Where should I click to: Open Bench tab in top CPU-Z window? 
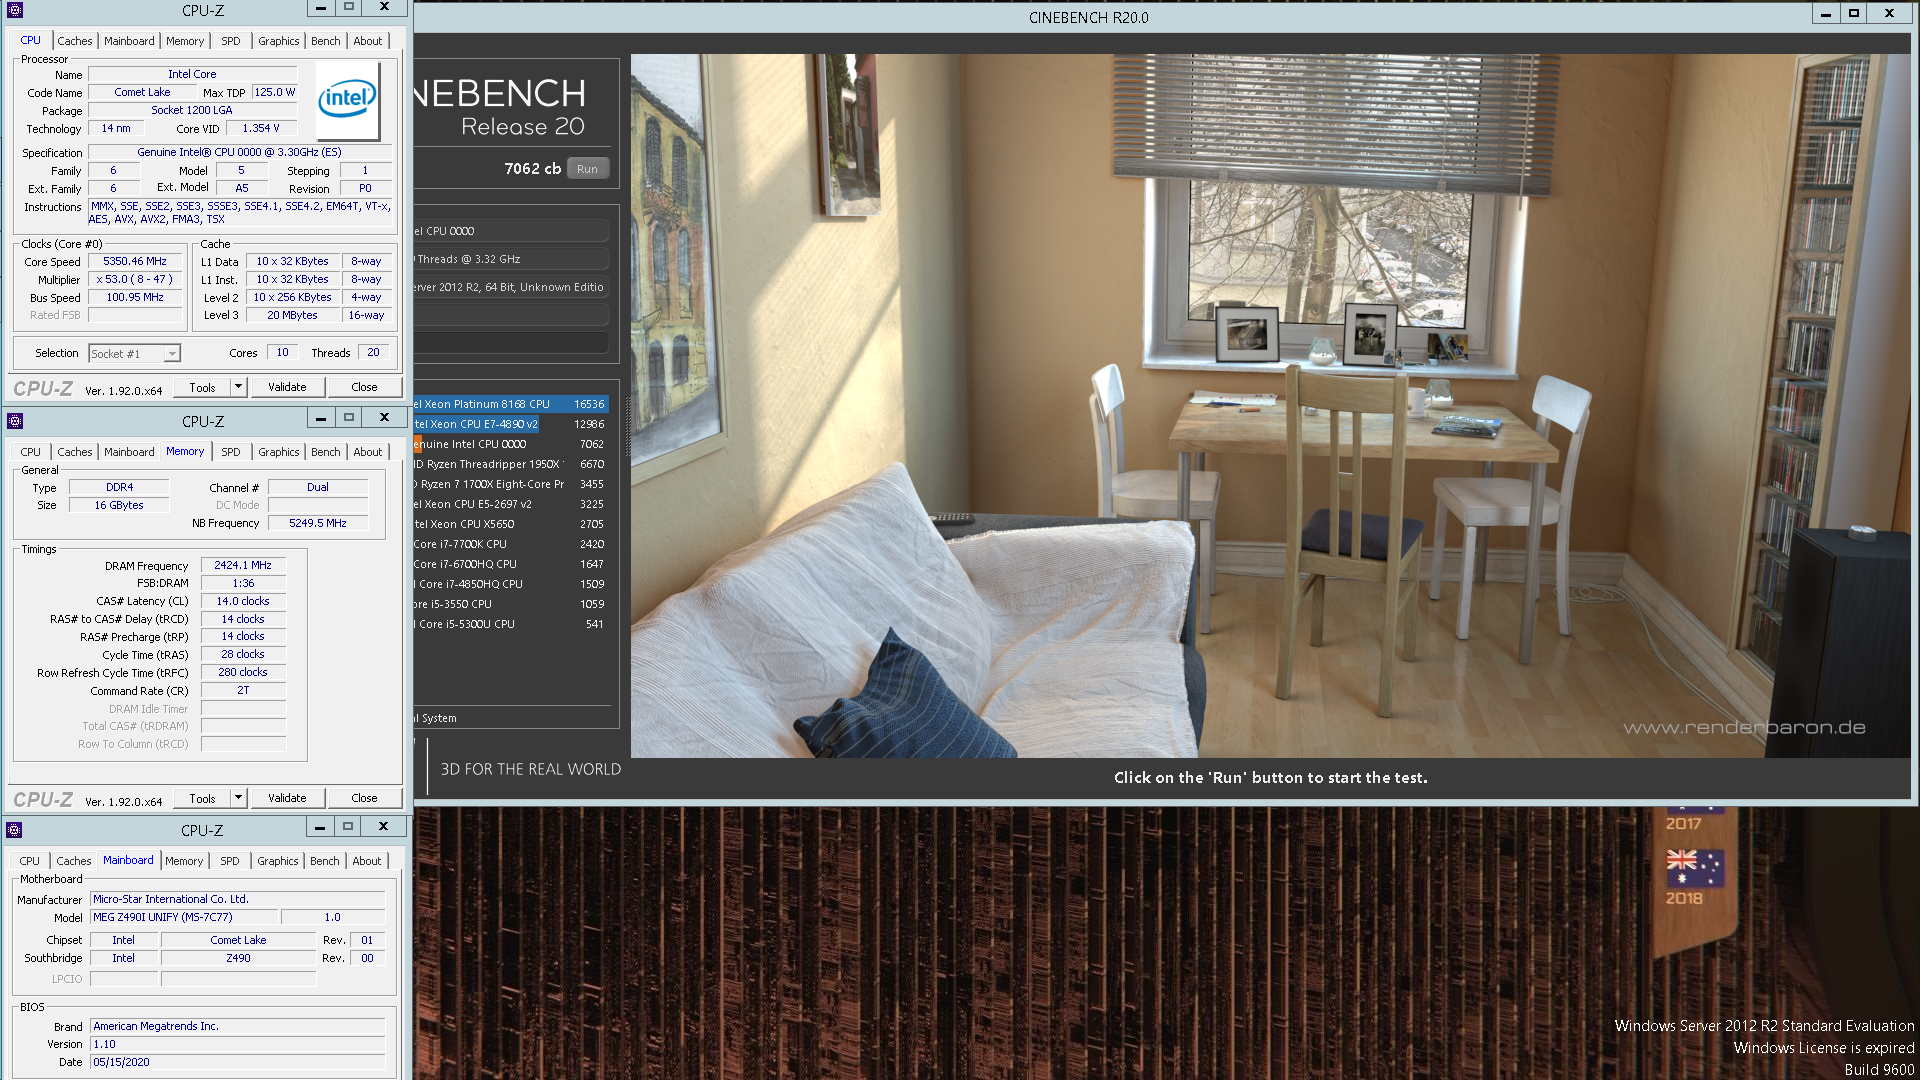click(325, 41)
